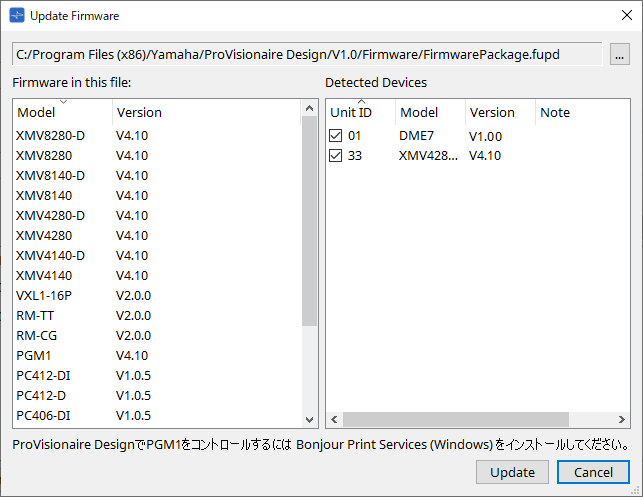This screenshot has width=643, height=497.
Task: Uncheck the checkbox for Unit ID 01
Action: pos(335,135)
